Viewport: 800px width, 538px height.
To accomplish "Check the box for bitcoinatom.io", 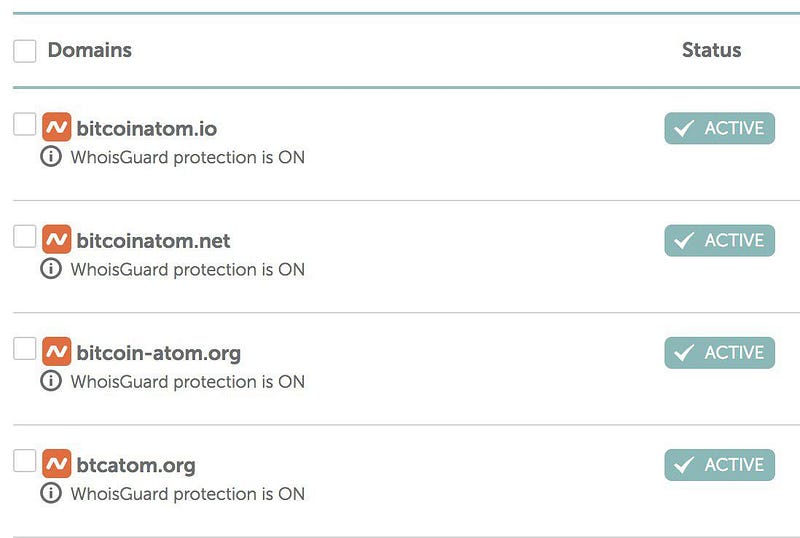I will [x=24, y=124].
